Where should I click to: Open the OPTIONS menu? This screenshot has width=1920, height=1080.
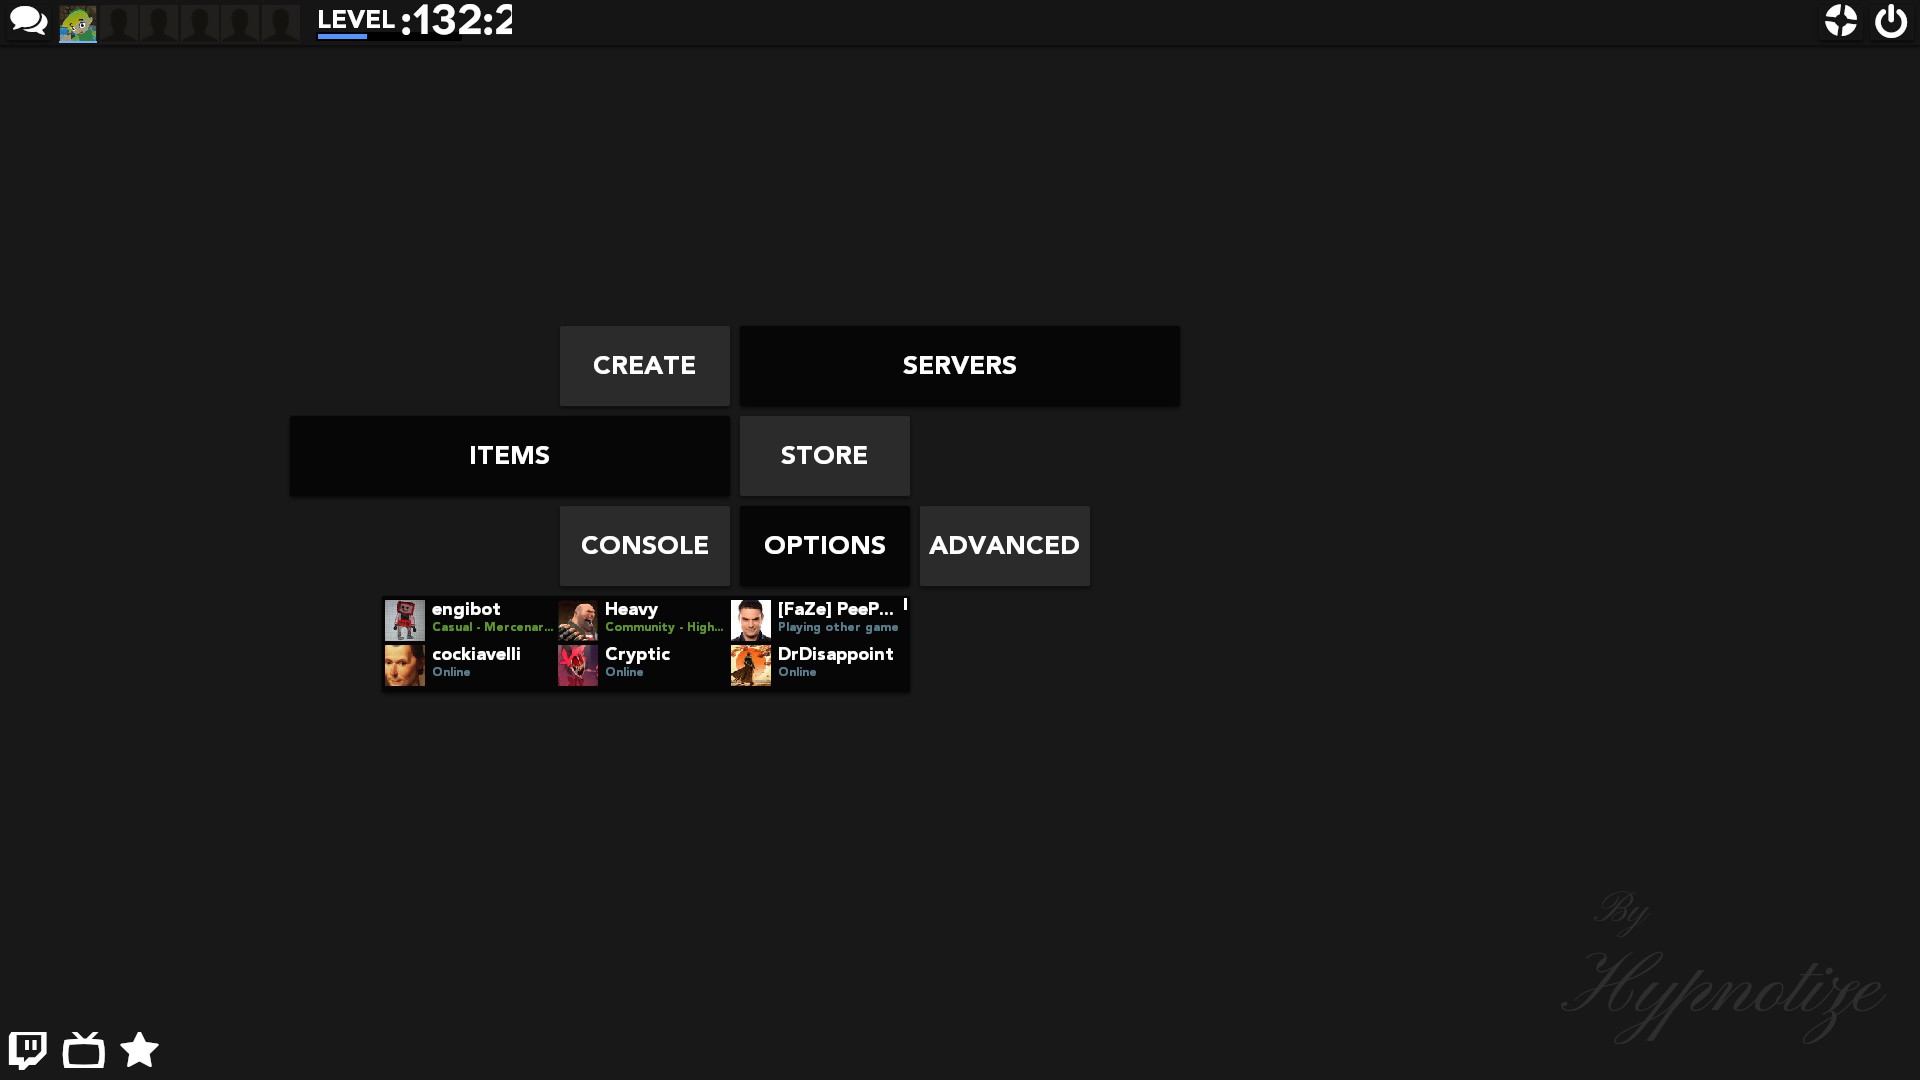824,545
